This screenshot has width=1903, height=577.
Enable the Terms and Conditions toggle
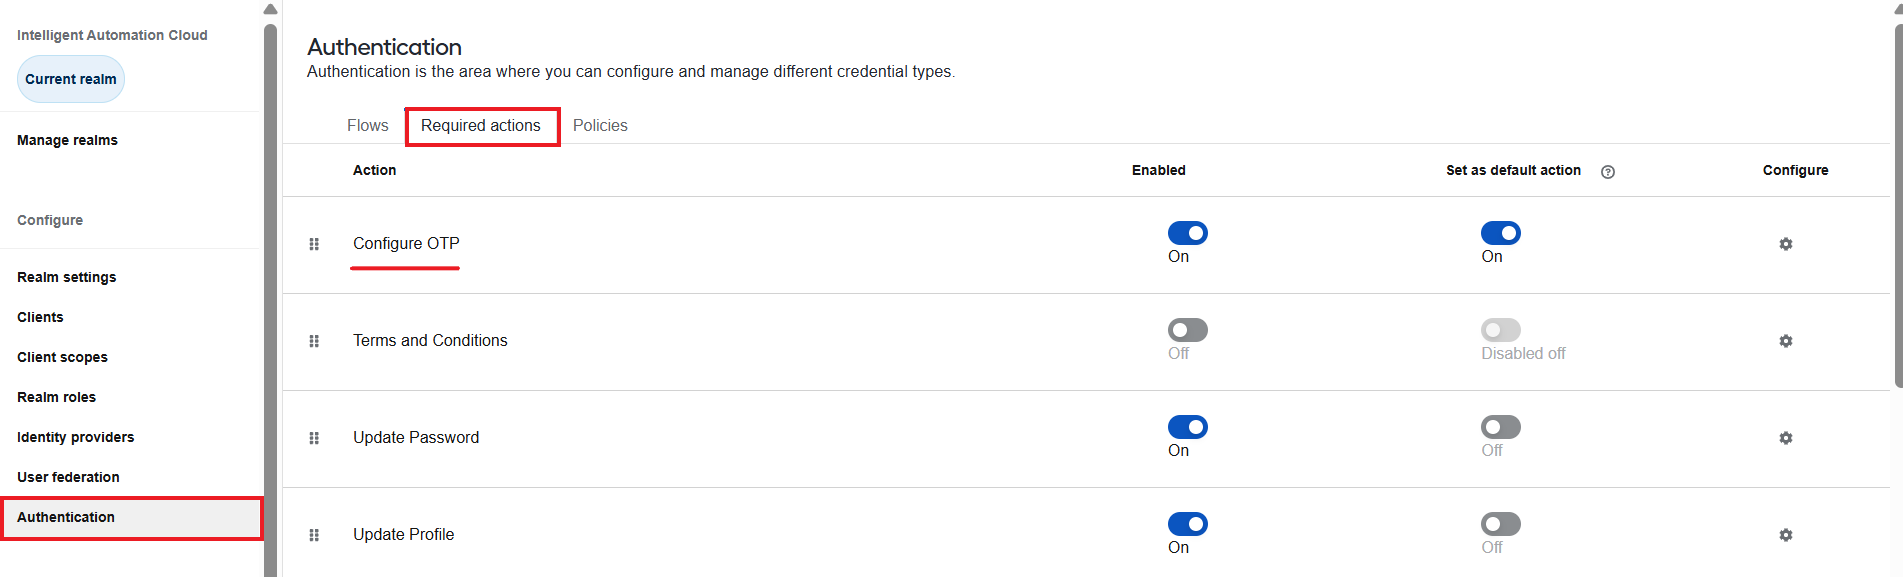(x=1188, y=330)
